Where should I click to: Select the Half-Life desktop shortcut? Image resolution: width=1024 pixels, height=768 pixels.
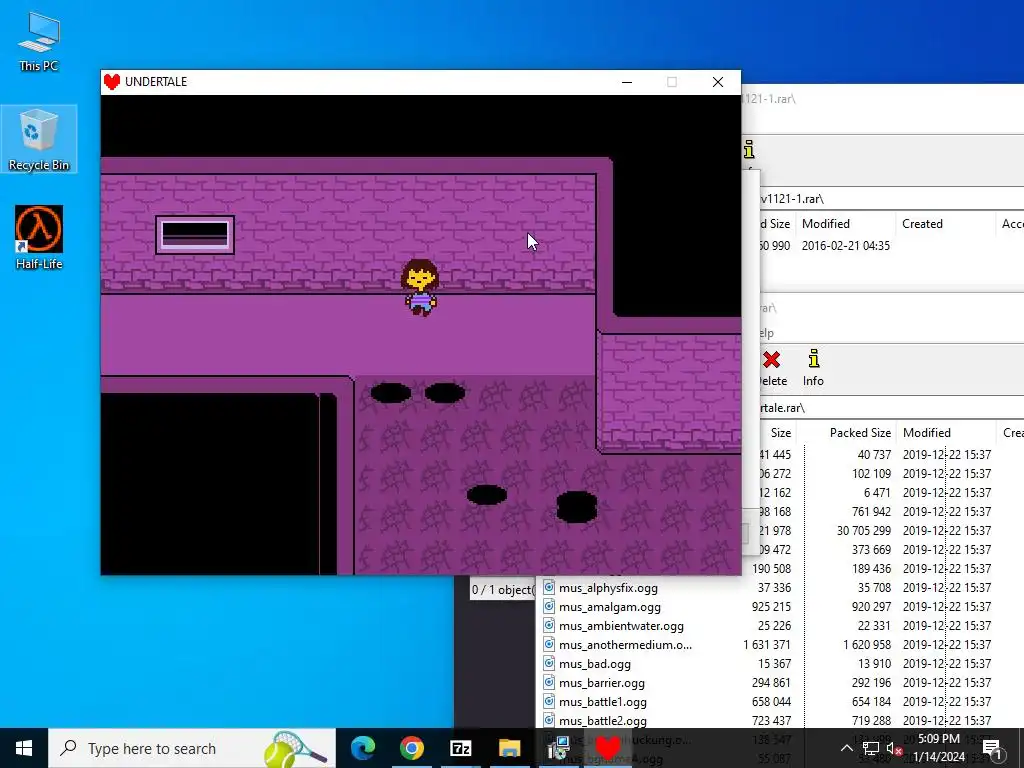coord(39,238)
